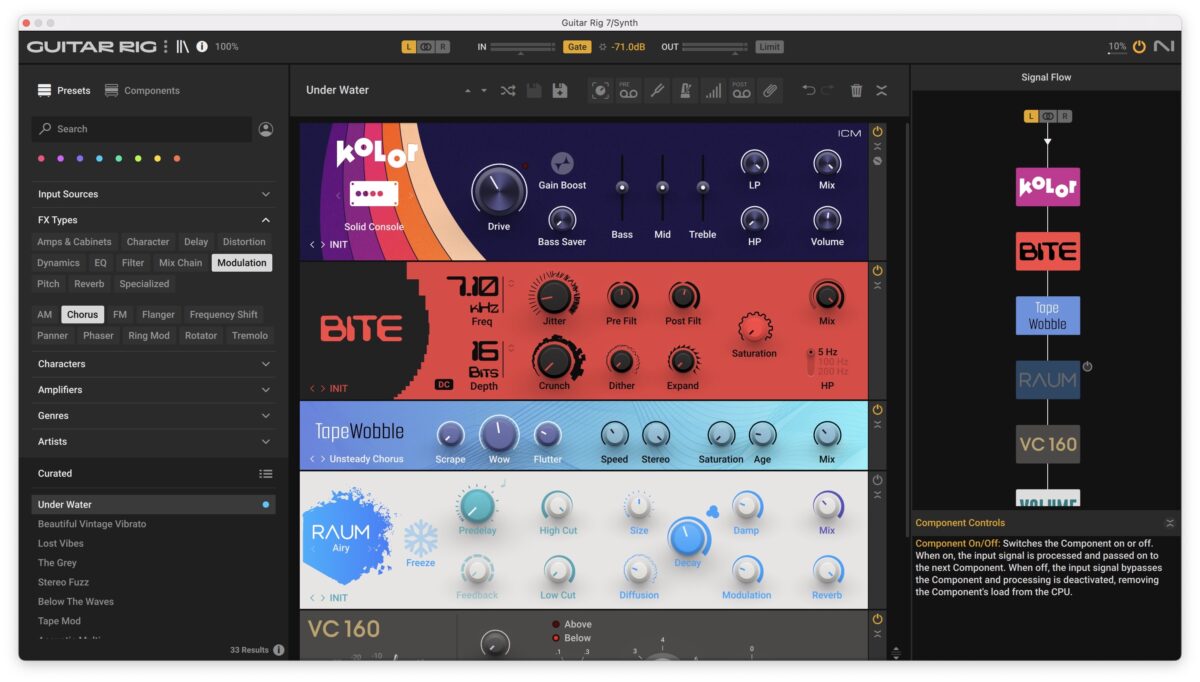This screenshot has height=682, width=1200.
Task: Click the preset volume bars icon
Action: click(713, 91)
